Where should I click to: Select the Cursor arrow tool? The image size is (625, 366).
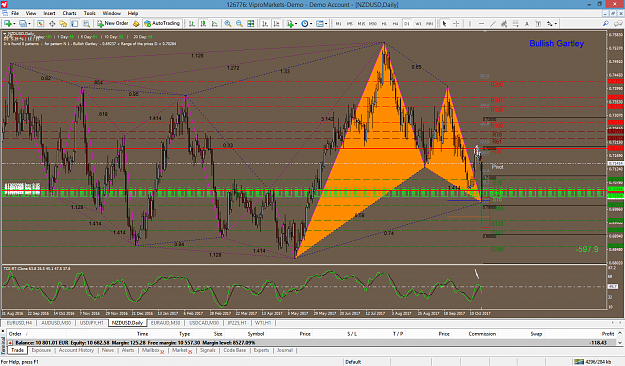(444, 24)
